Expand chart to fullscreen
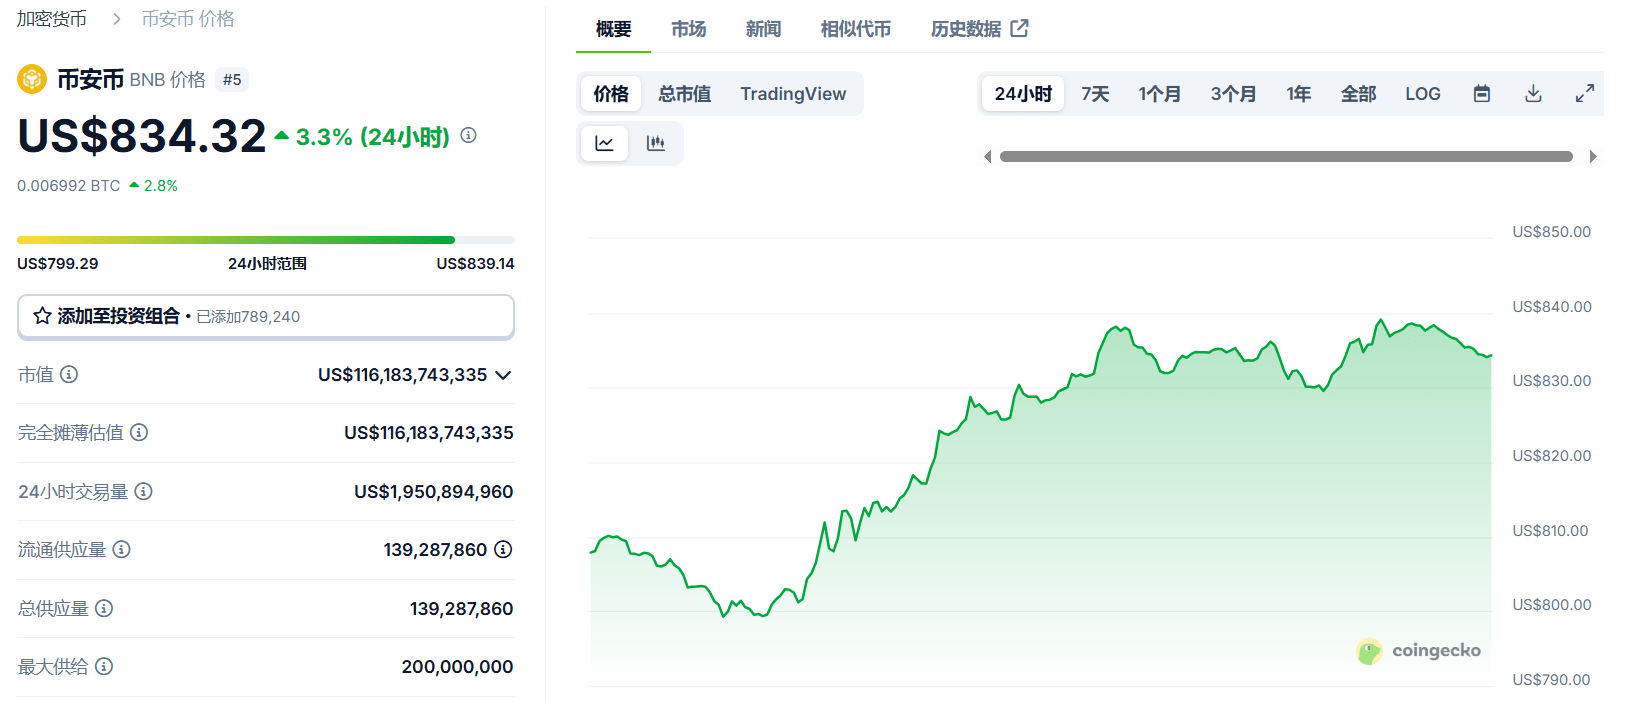Screen dimensions: 1652x701 (x=1584, y=94)
